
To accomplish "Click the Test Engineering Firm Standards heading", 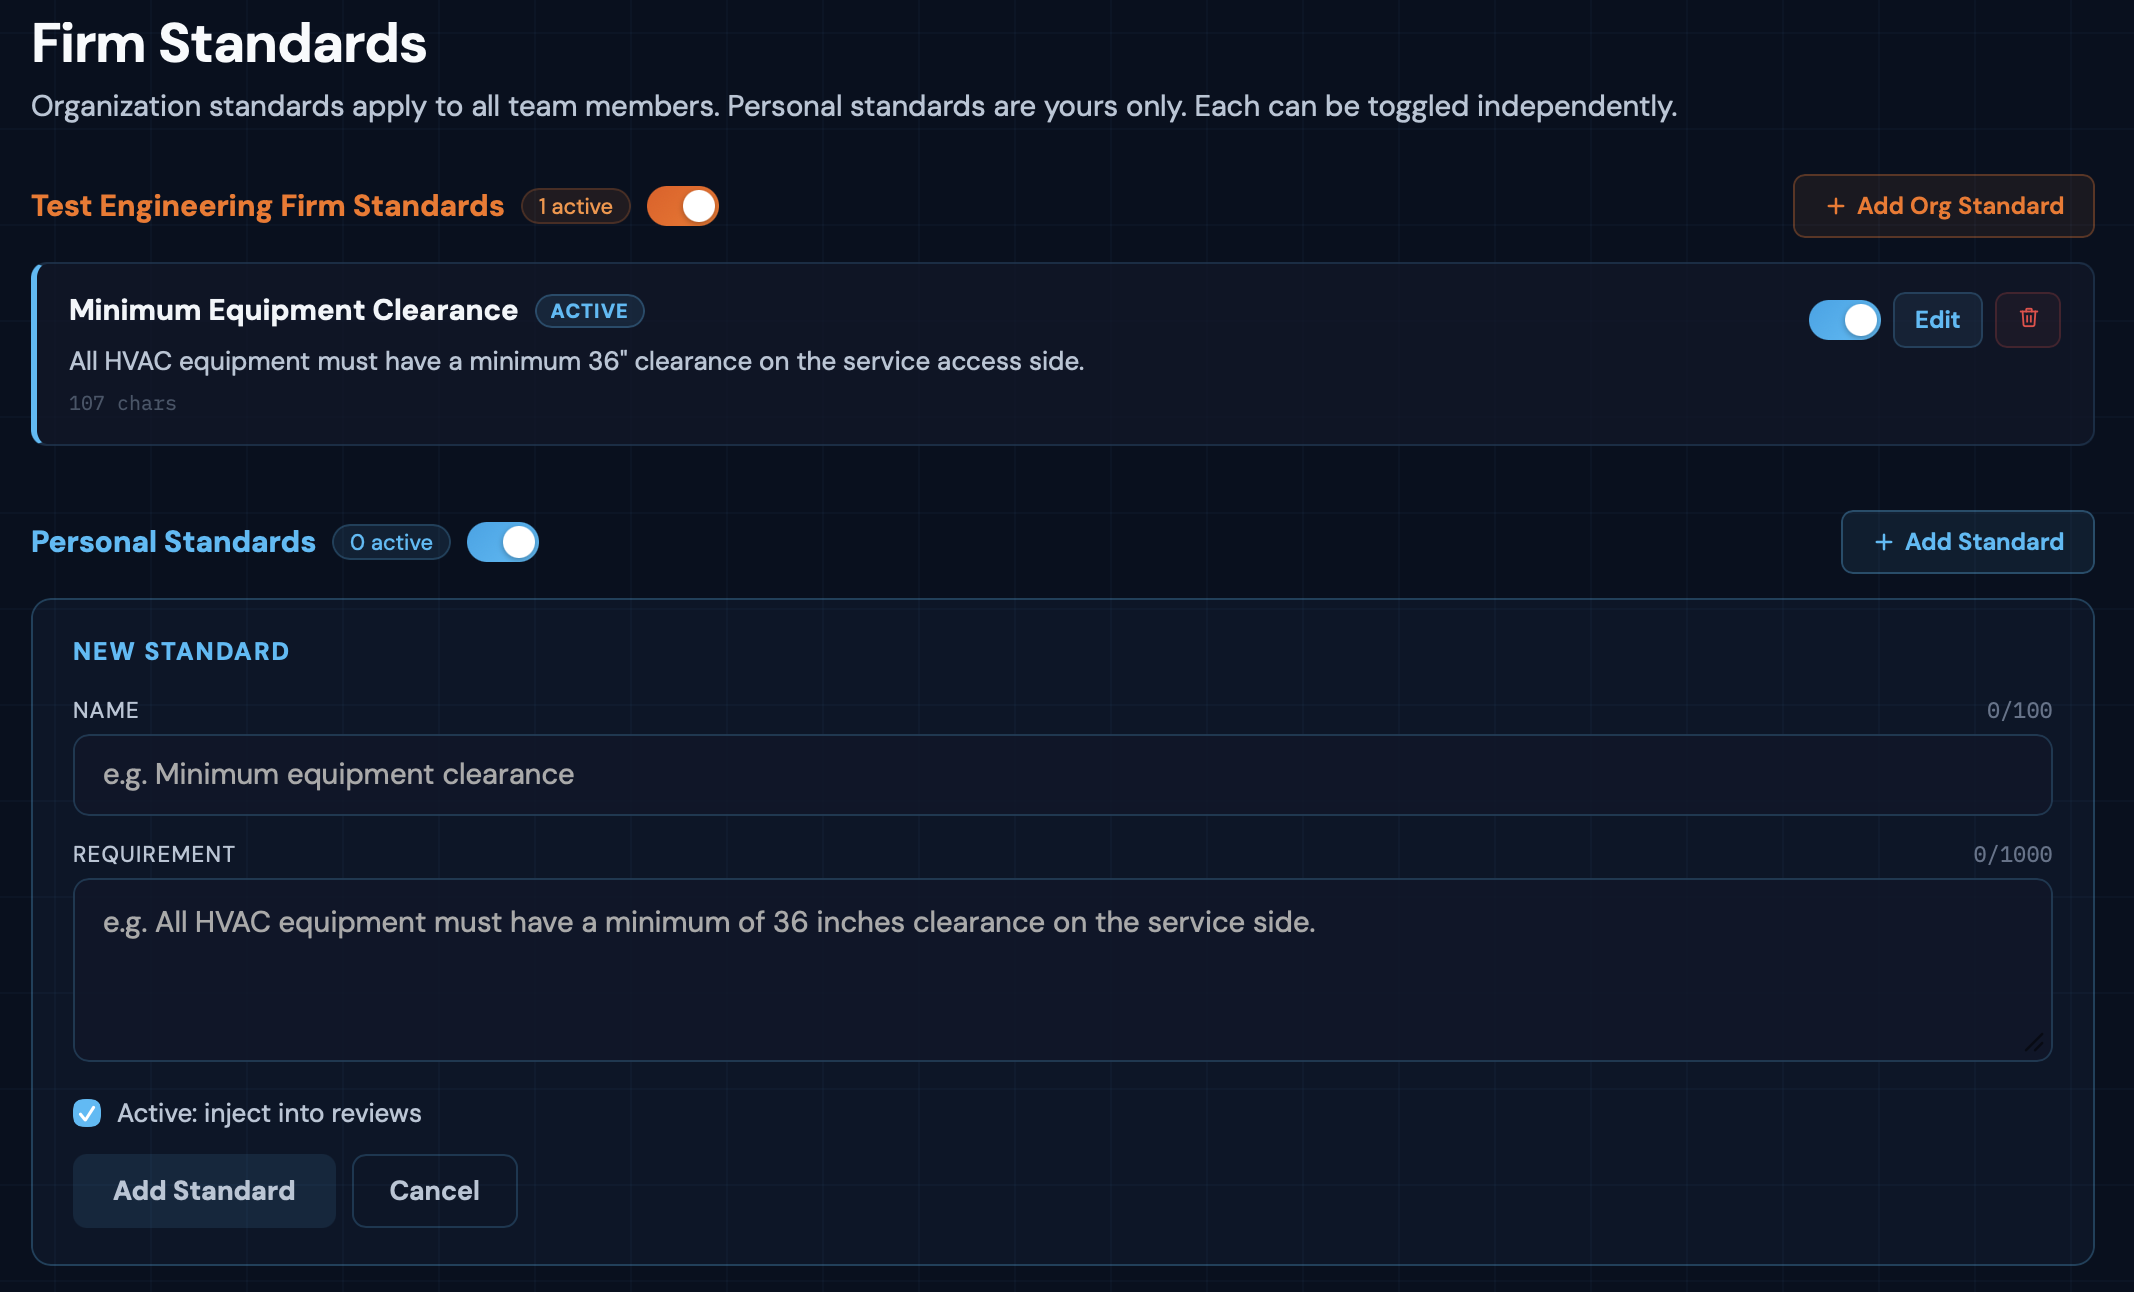I will coord(267,206).
